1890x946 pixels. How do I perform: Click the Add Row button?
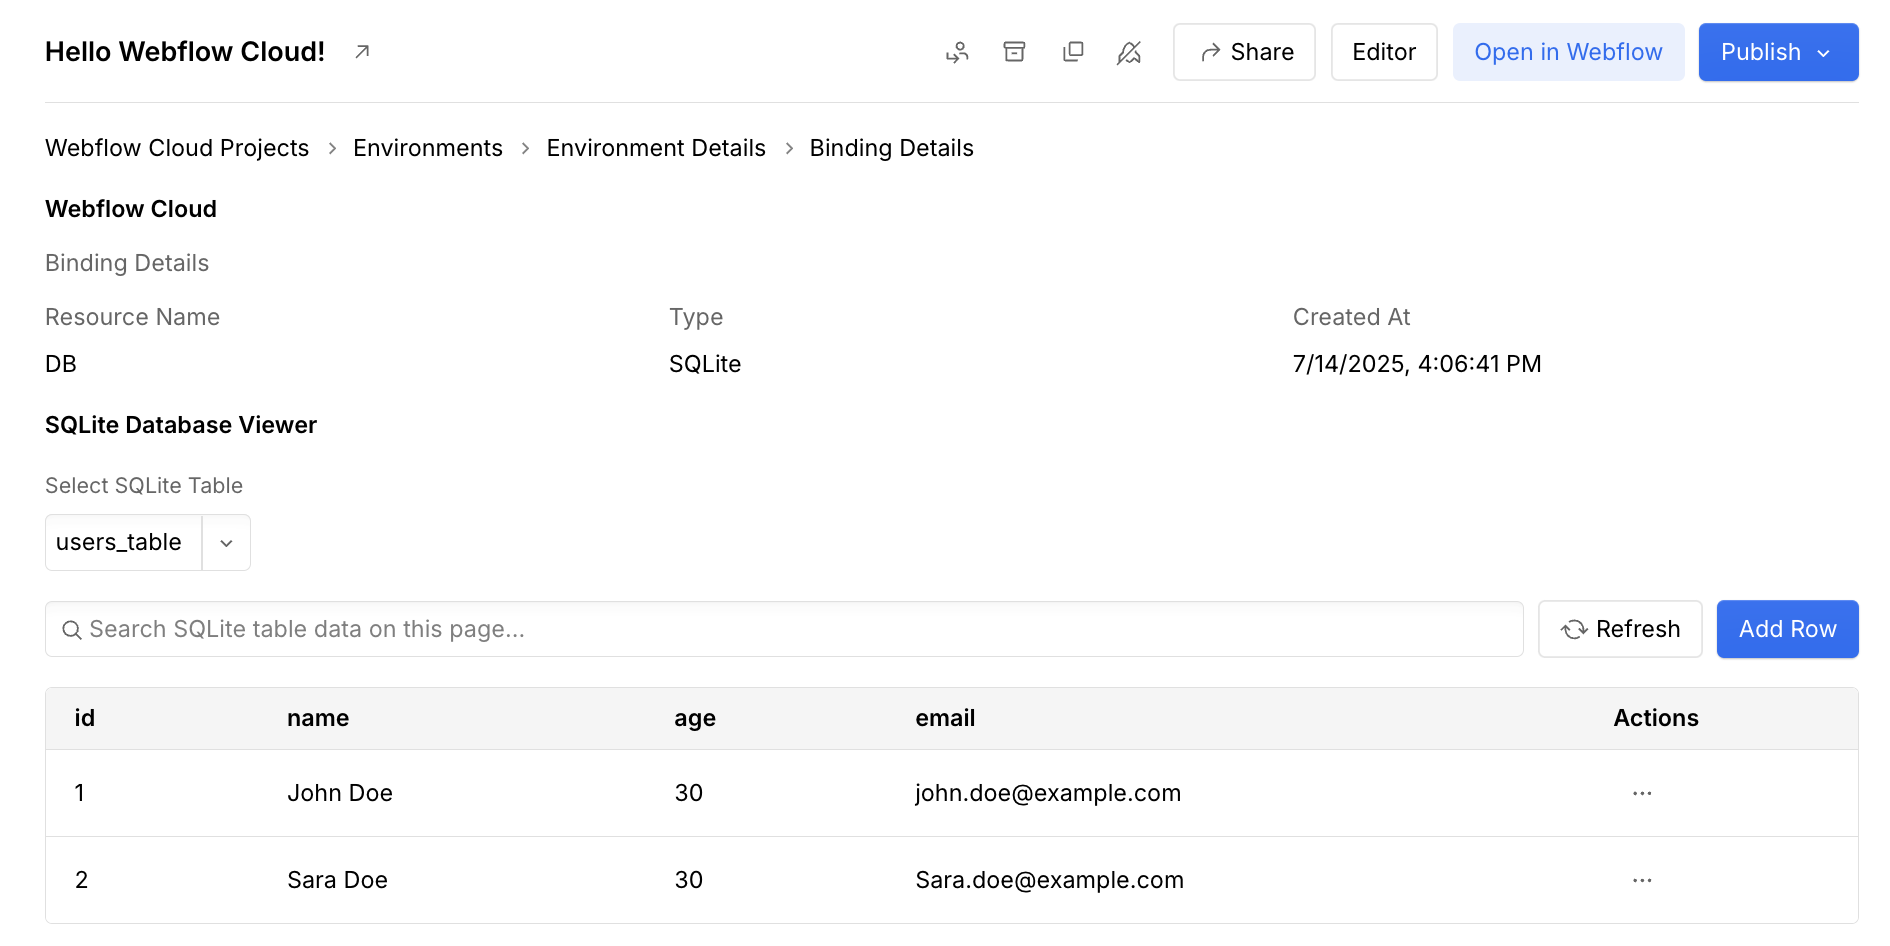click(1787, 629)
